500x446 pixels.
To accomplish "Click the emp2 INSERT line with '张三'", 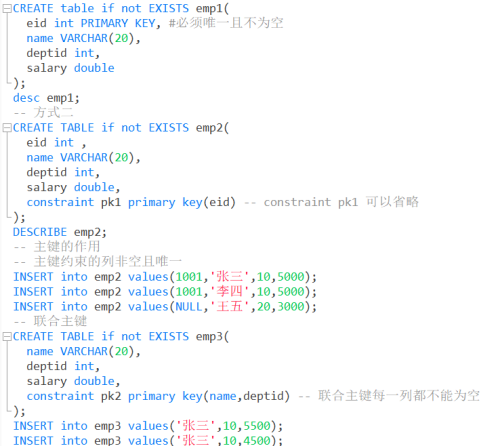I will pos(165,277).
